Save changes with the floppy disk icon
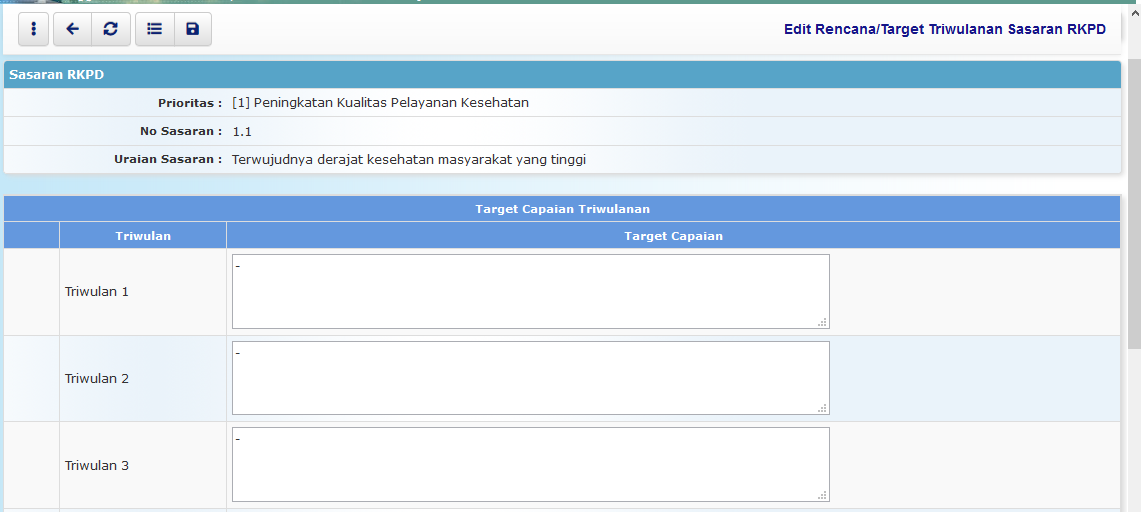Viewport: 1141px width, 512px height. pos(192,29)
